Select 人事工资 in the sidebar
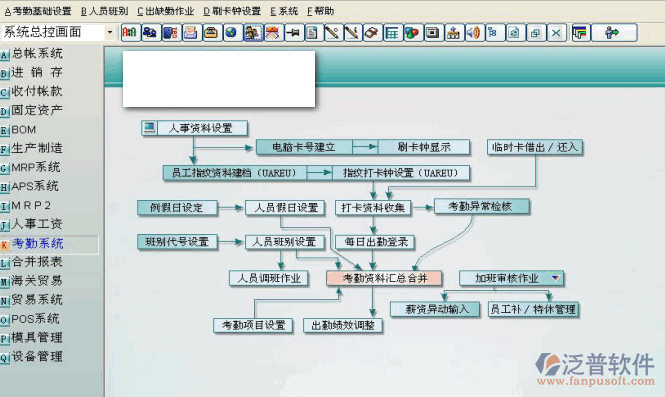Viewport: 665px width, 397px height. [x=37, y=224]
